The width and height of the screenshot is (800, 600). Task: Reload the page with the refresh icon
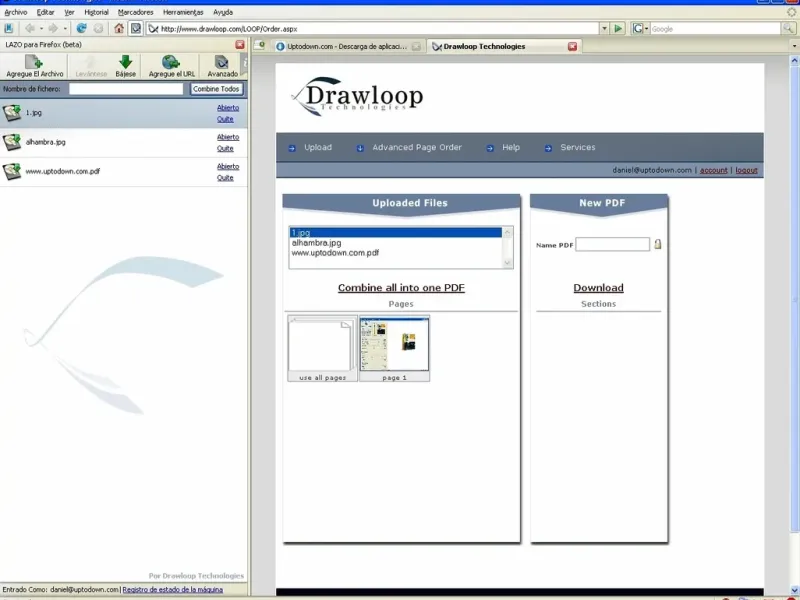click(x=81, y=29)
